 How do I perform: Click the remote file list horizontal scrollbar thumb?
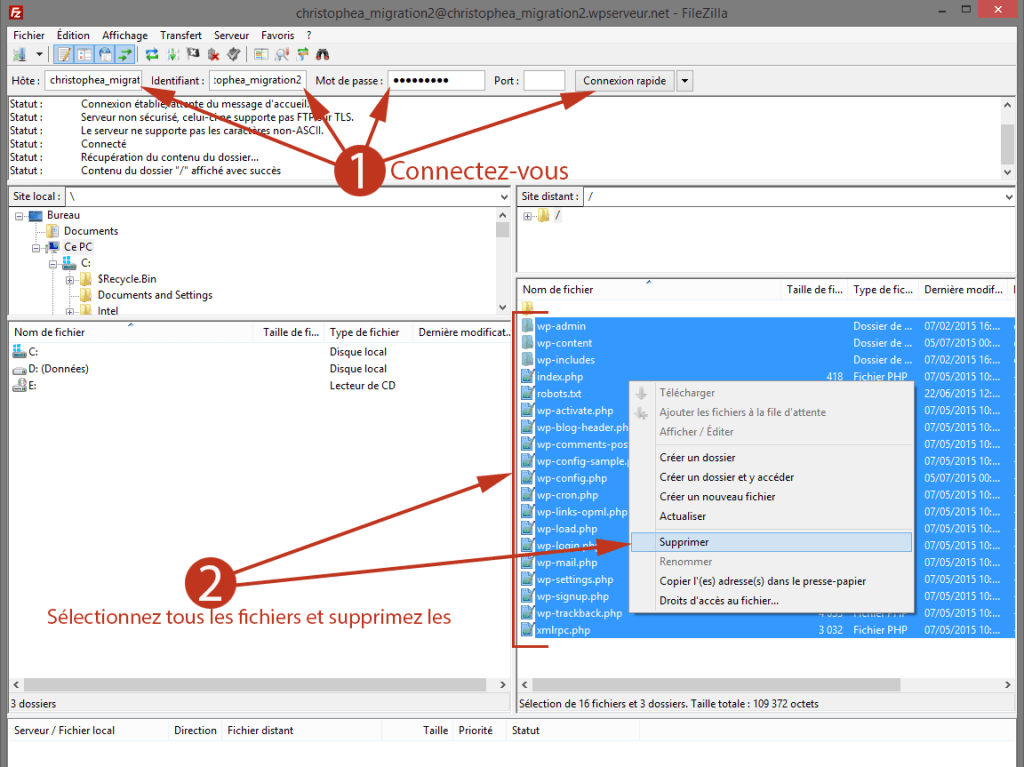tap(716, 685)
